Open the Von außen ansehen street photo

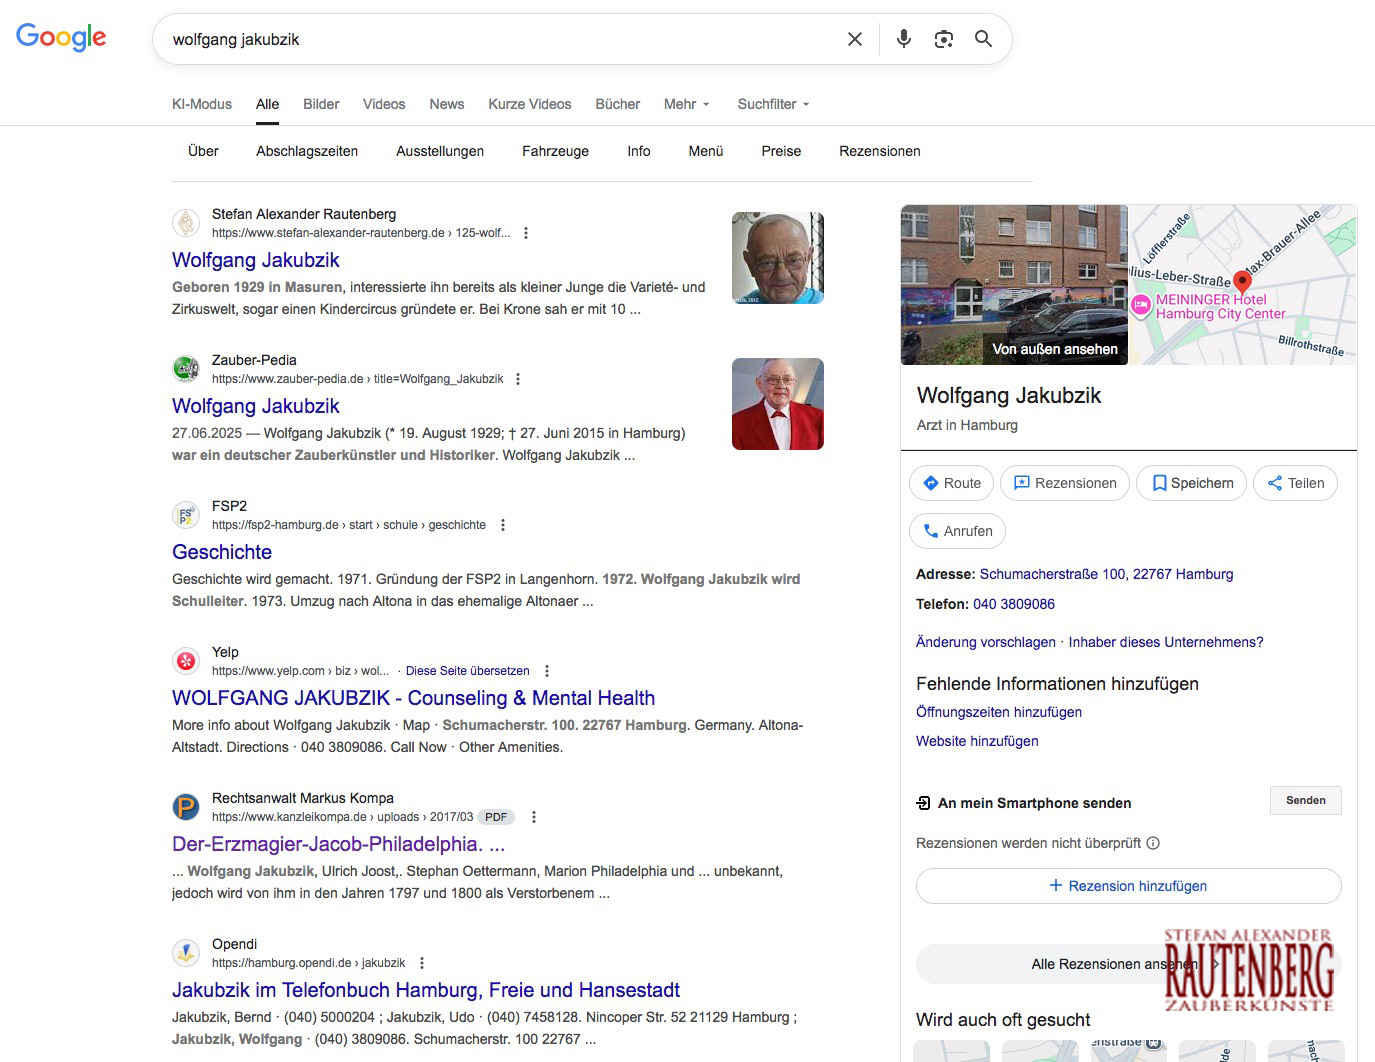(x=1014, y=285)
